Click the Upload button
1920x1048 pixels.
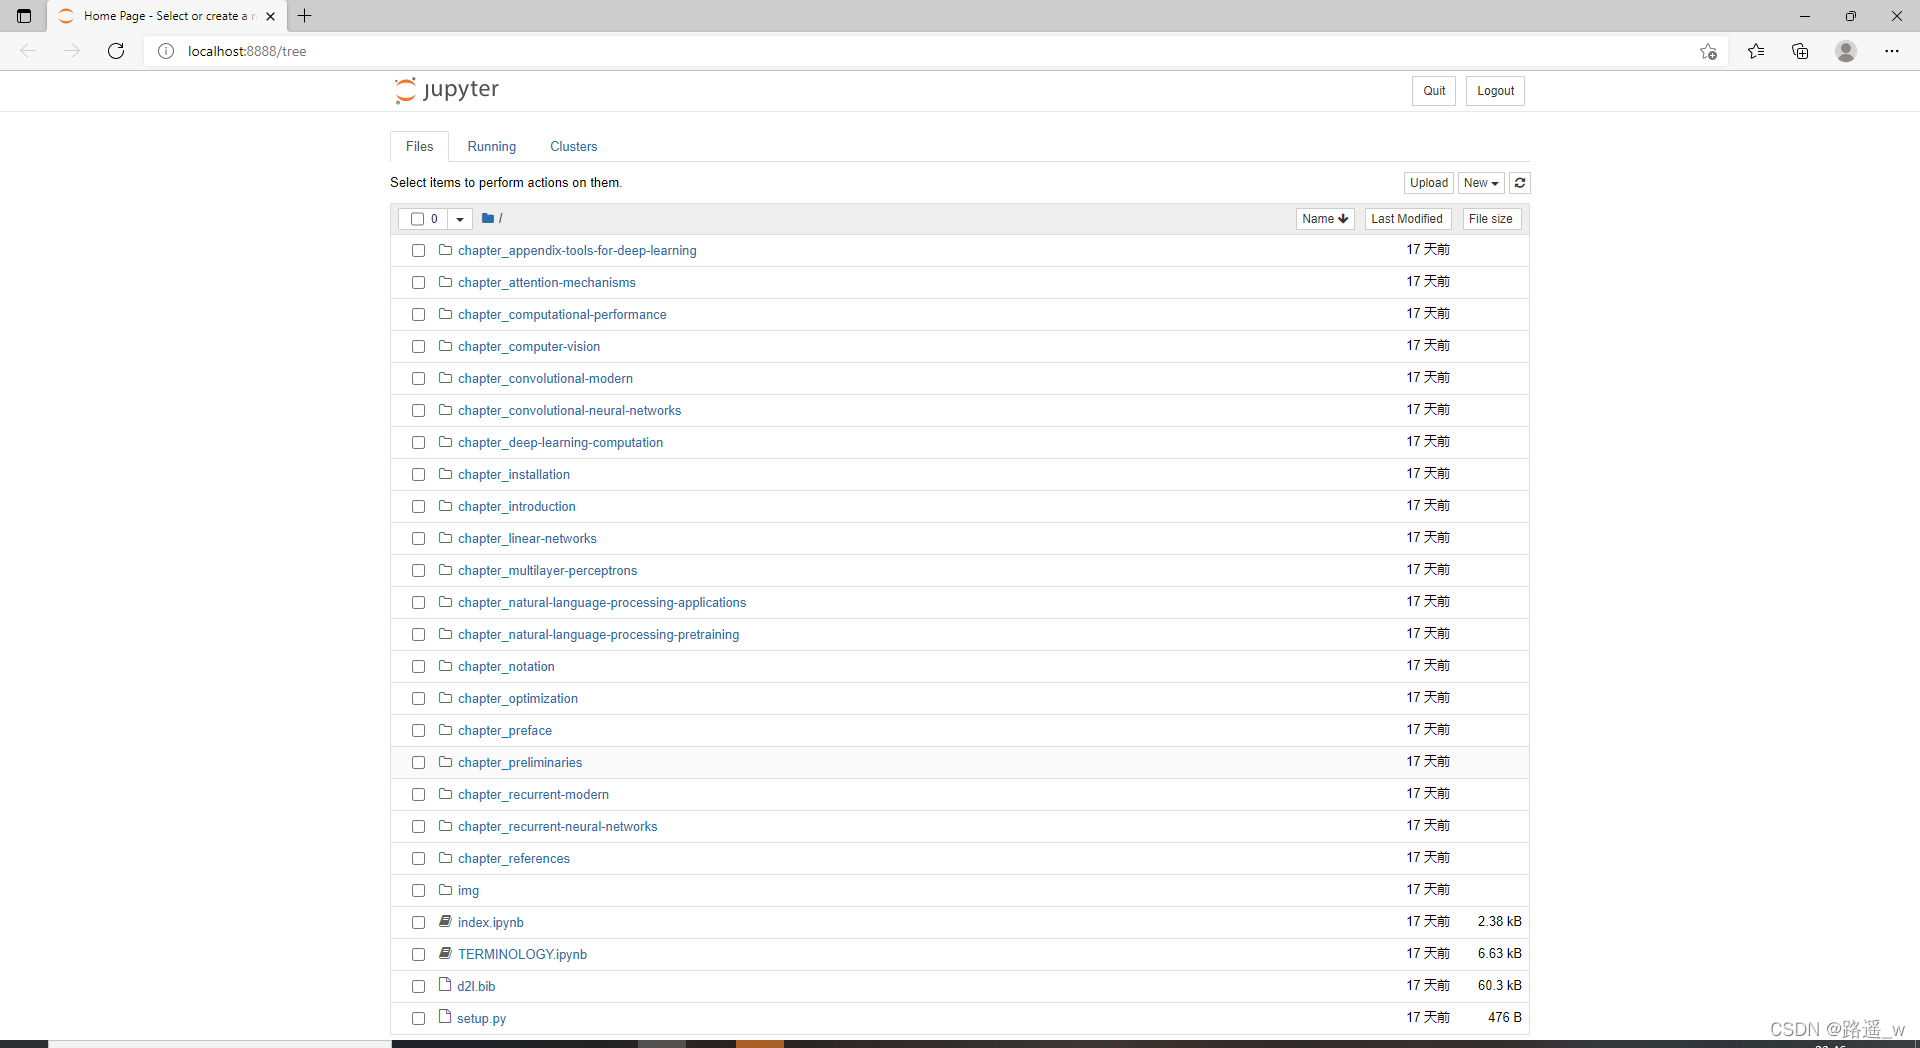(x=1429, y=183)
